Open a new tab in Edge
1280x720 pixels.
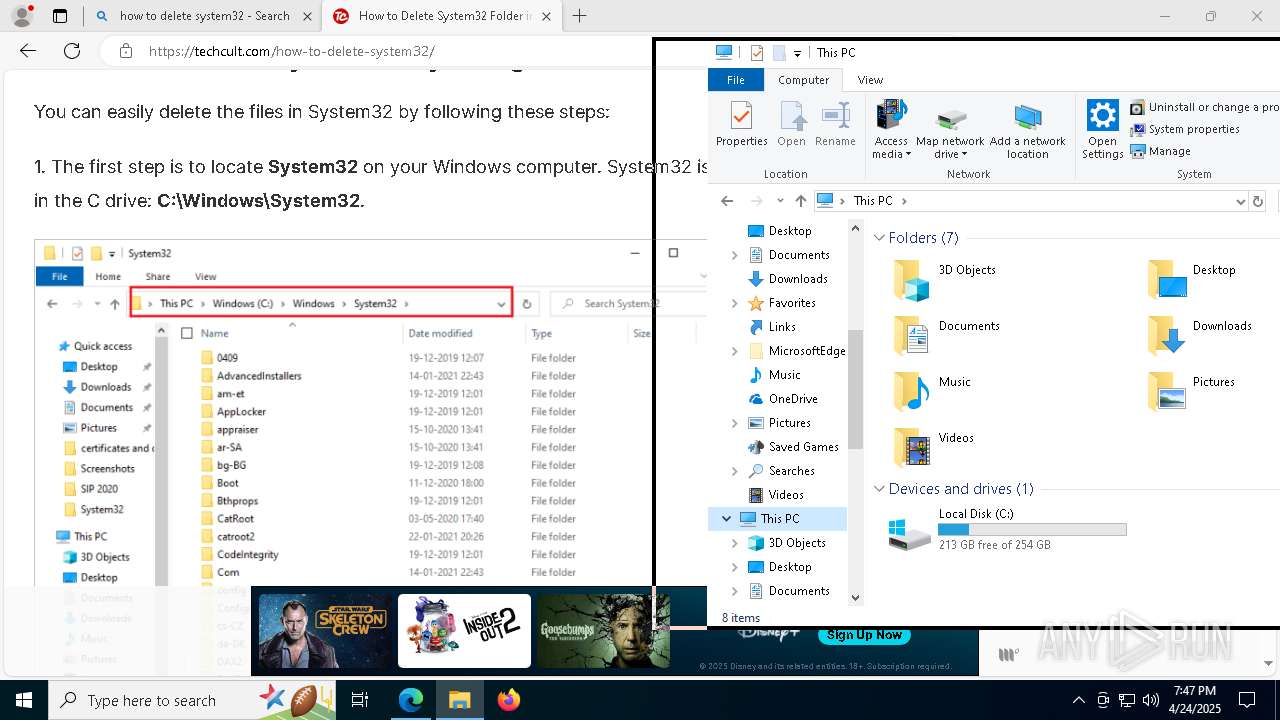pyautogui.click(x=579, y=15)
